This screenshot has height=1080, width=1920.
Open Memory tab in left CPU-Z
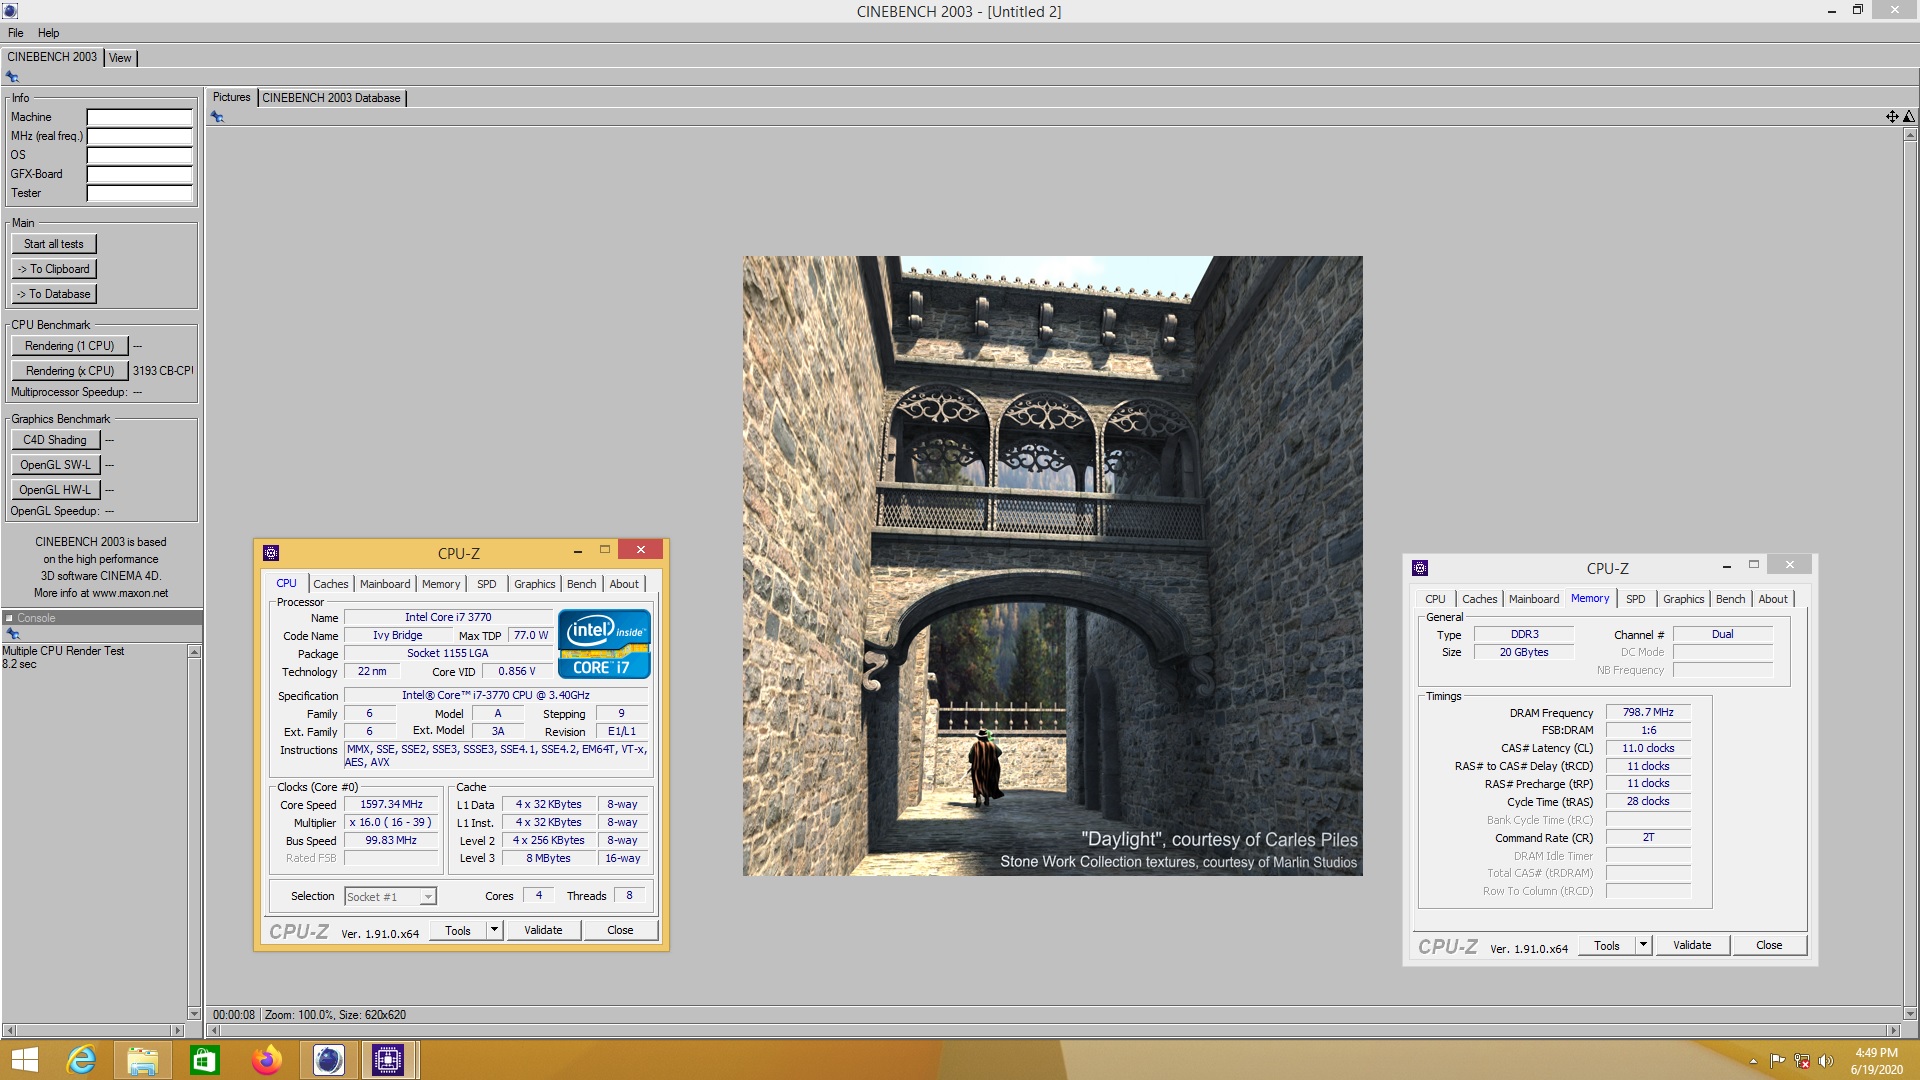coord(441,584)
